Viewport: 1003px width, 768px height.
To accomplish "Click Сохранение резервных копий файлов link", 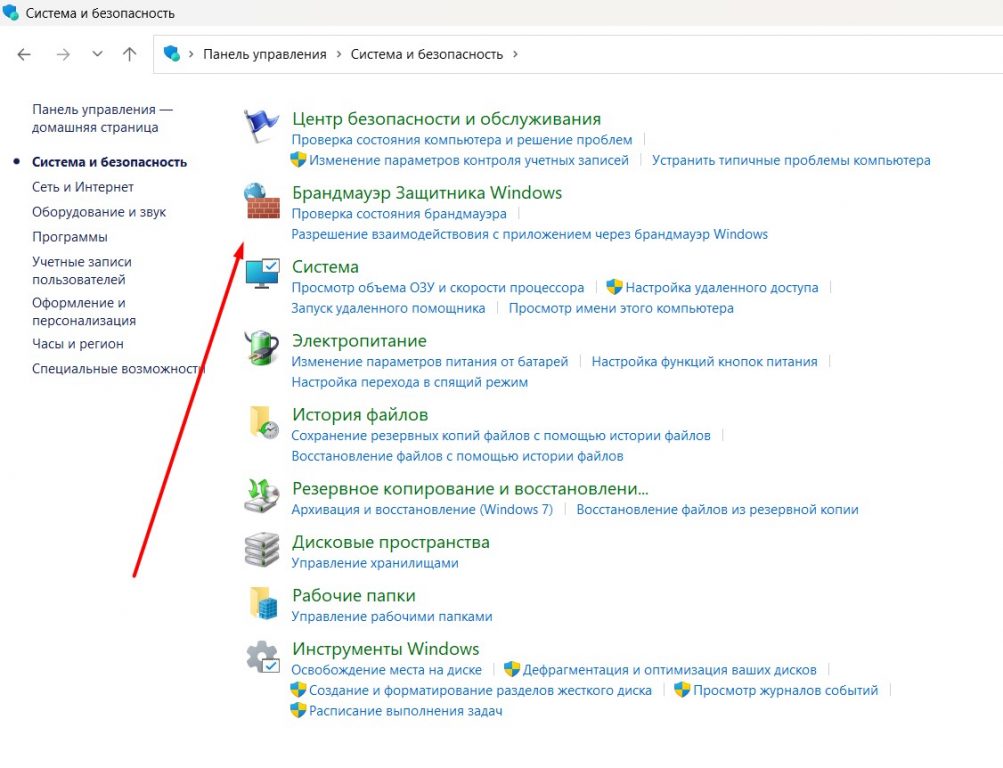I will pos(501,435).
